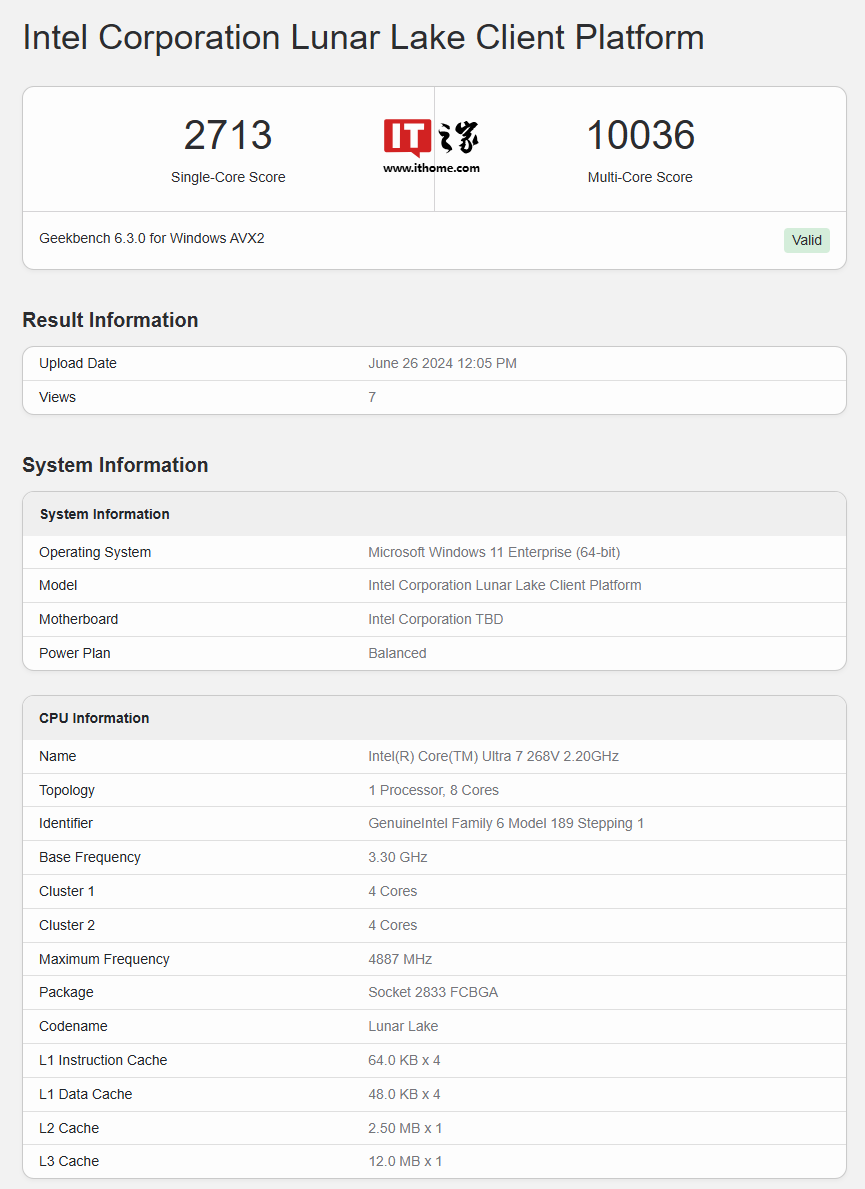The image size is (865, 1189).
Task: Select the "4887 MHz" maximum frequency value
Action: 400,959
